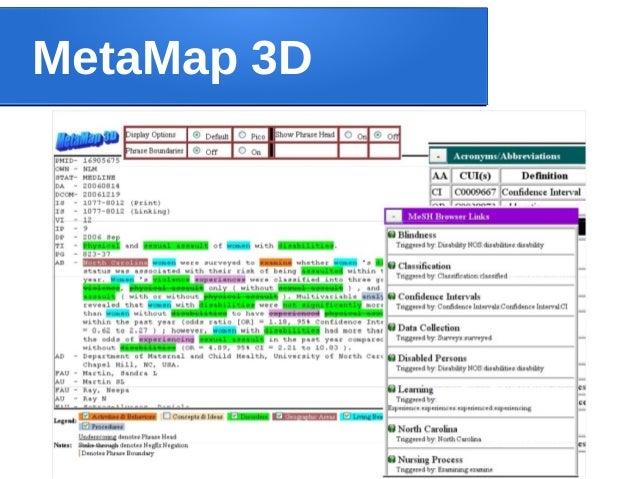The width and height of the screenshot is (638, 479).
Task: Click highlighted 'women' in the TI line
Action: 238,245
